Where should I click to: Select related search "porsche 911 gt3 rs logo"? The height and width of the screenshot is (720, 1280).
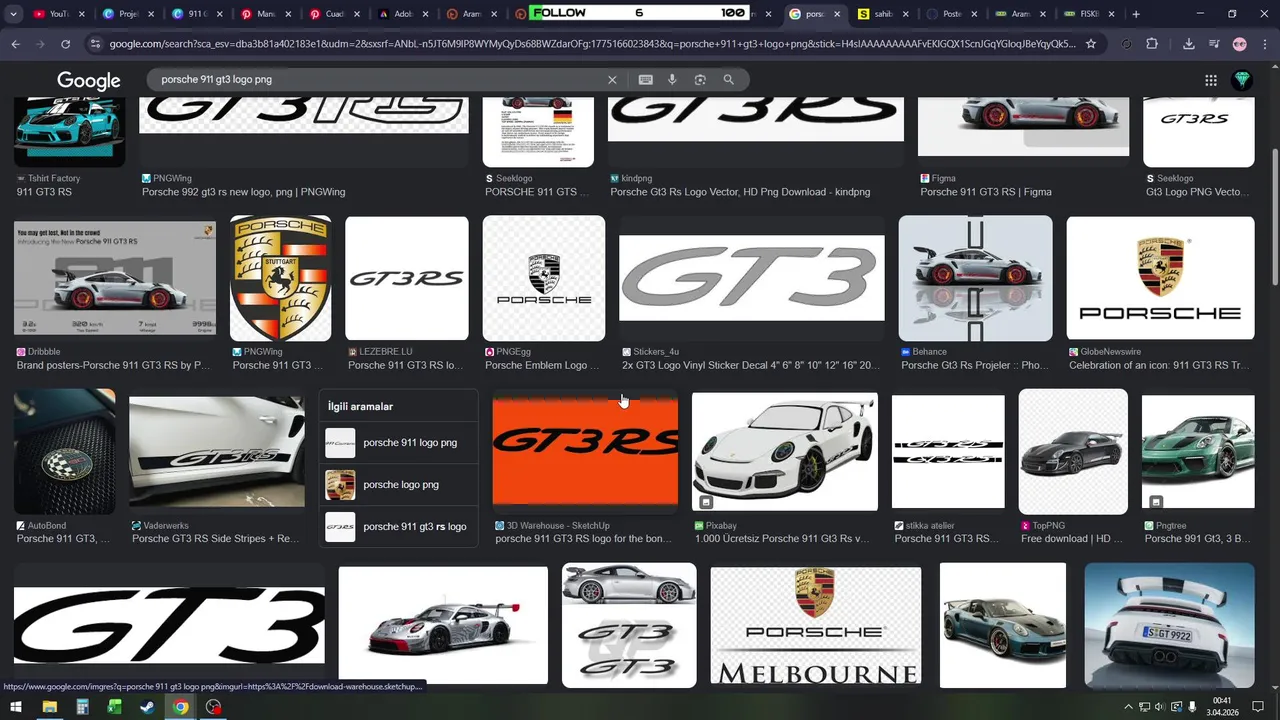[398, 527]
